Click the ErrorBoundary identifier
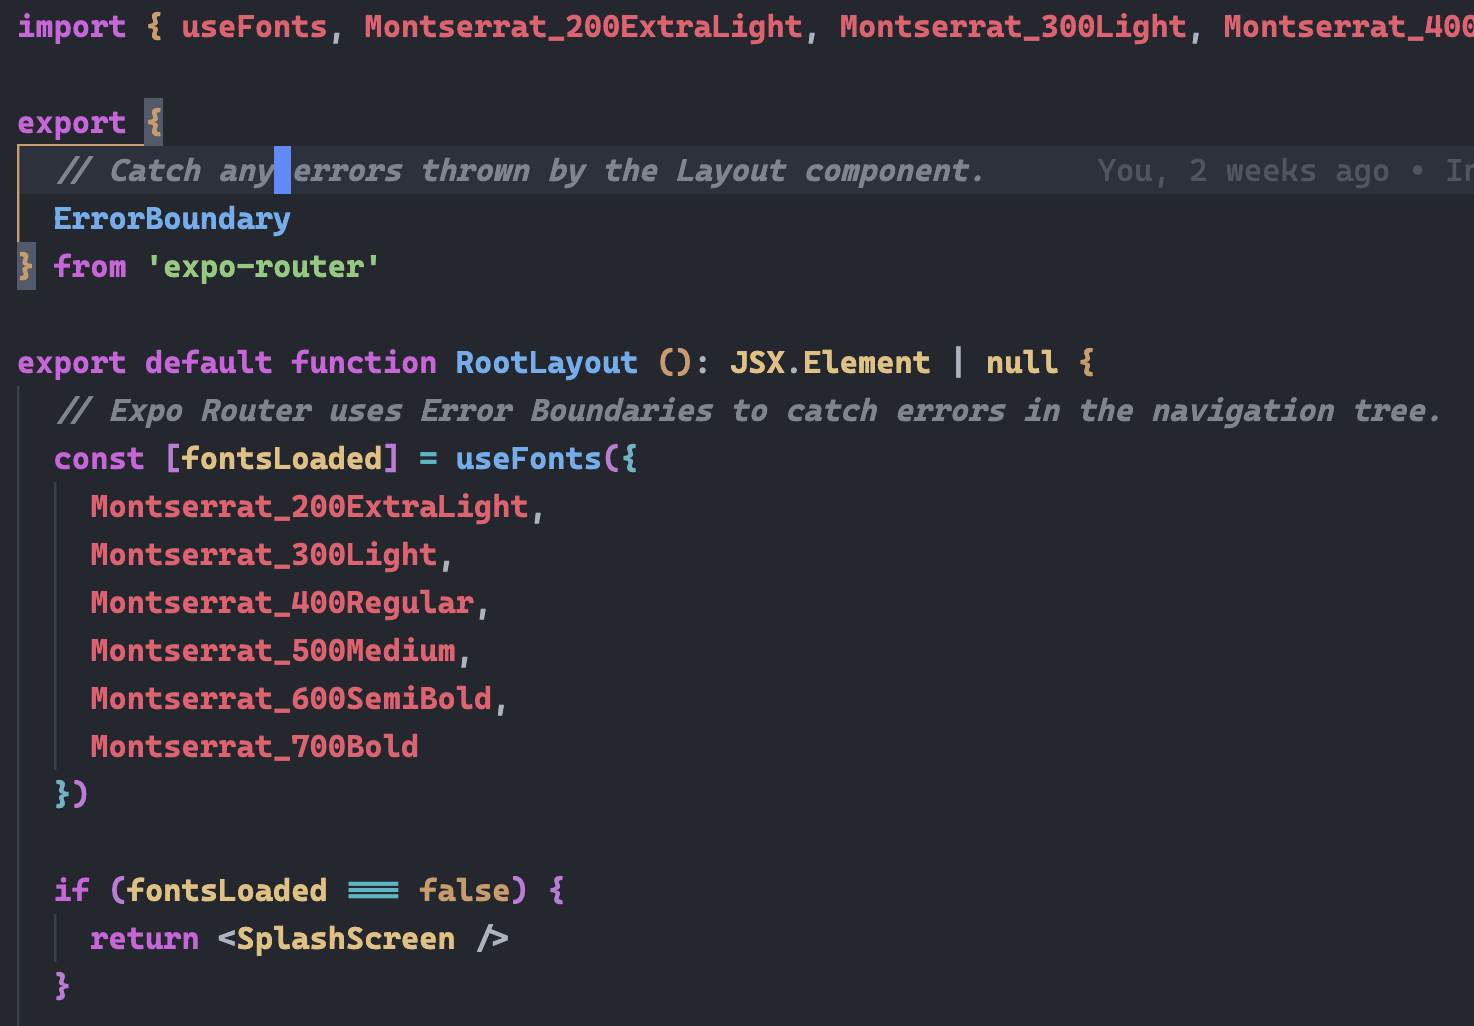Viewport: 1474px width, 1026px height. [x=172, y=219]
